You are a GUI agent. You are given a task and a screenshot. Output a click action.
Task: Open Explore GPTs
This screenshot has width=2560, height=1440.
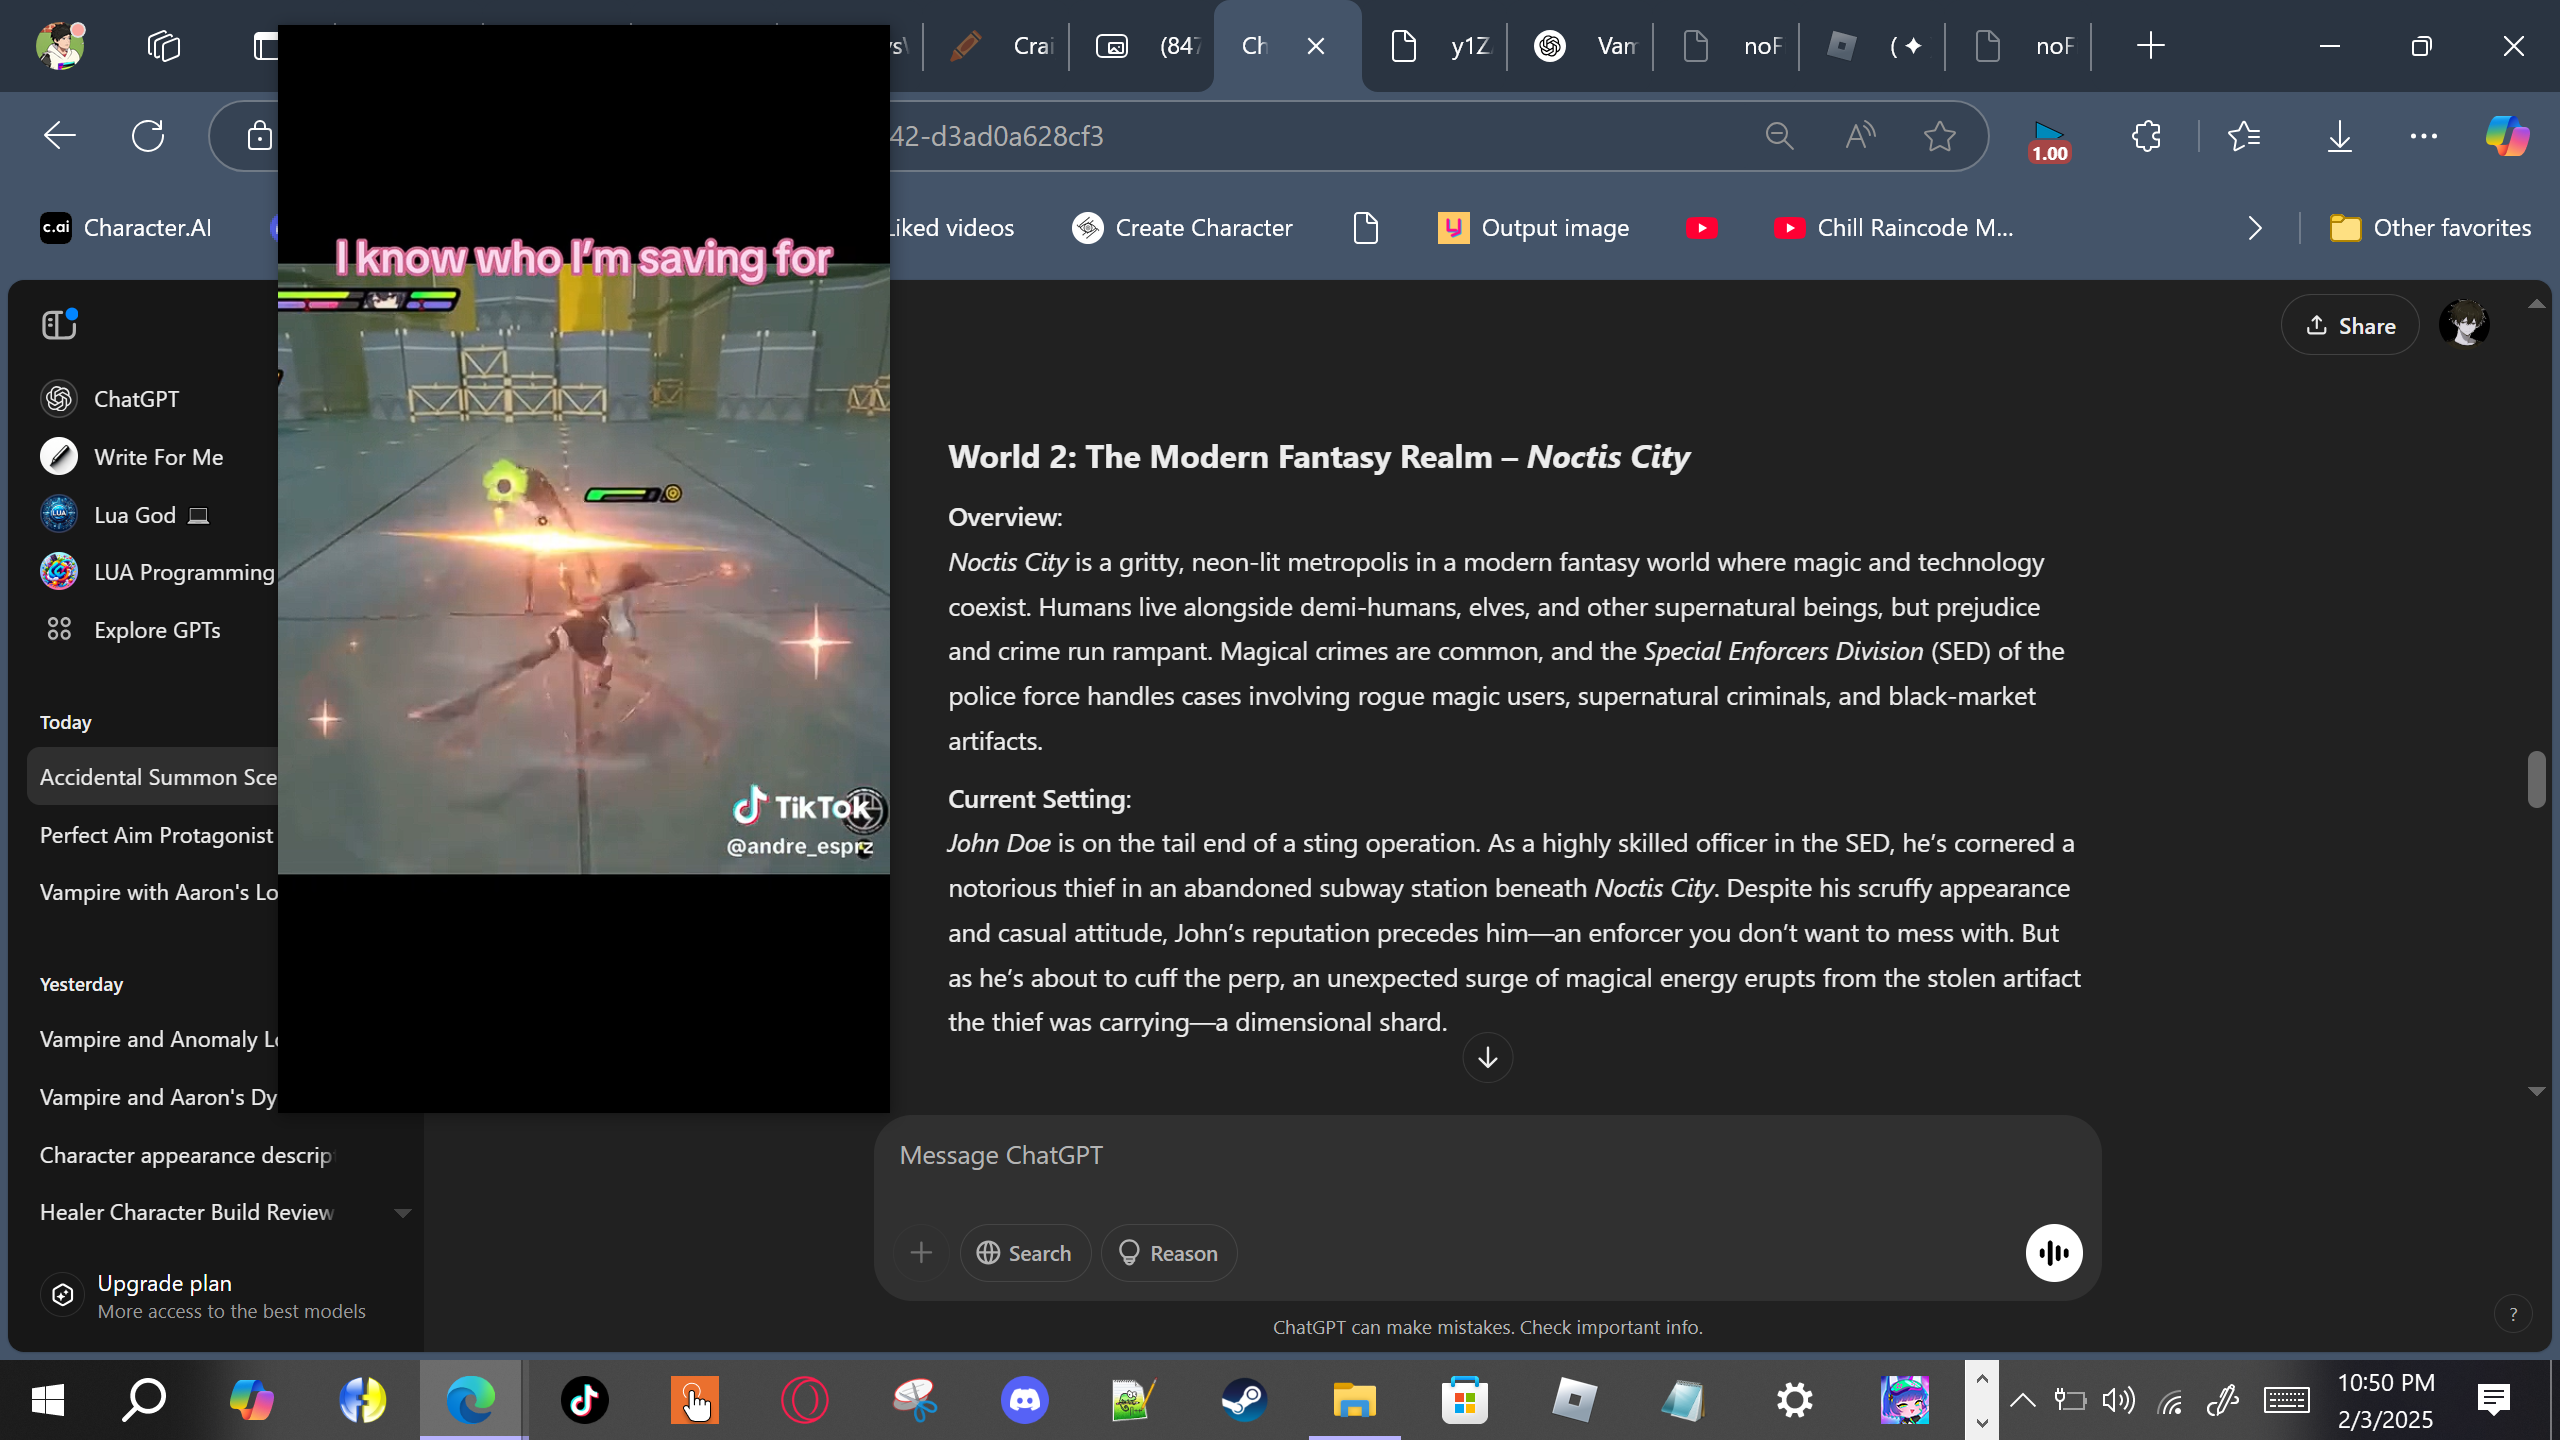pyautogui.click(x=130, y=630)
